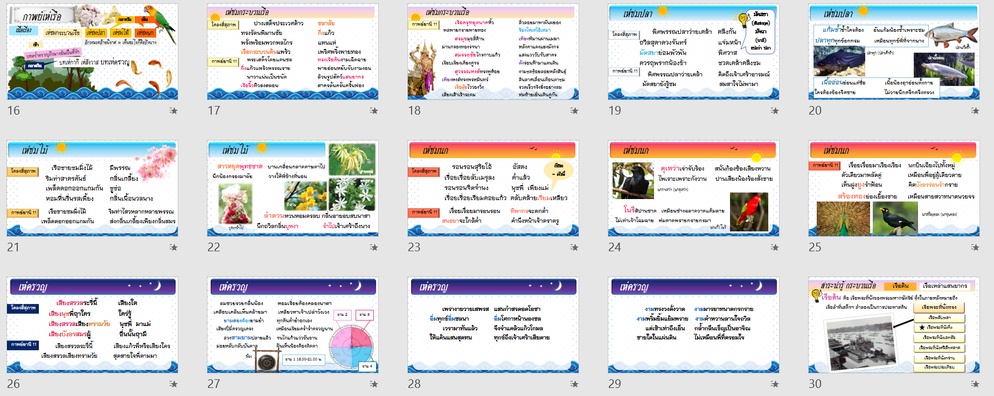The height and width of the screenshot is (396, 994).
Task: Select slide 18 thumbnail with golden statue
Action: pyautogui.click(x=493, y=51)
